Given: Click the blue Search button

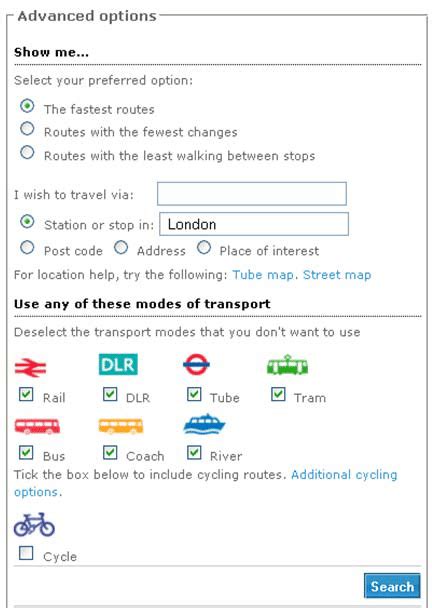Looking at the screenshot, I should point(392,586).
